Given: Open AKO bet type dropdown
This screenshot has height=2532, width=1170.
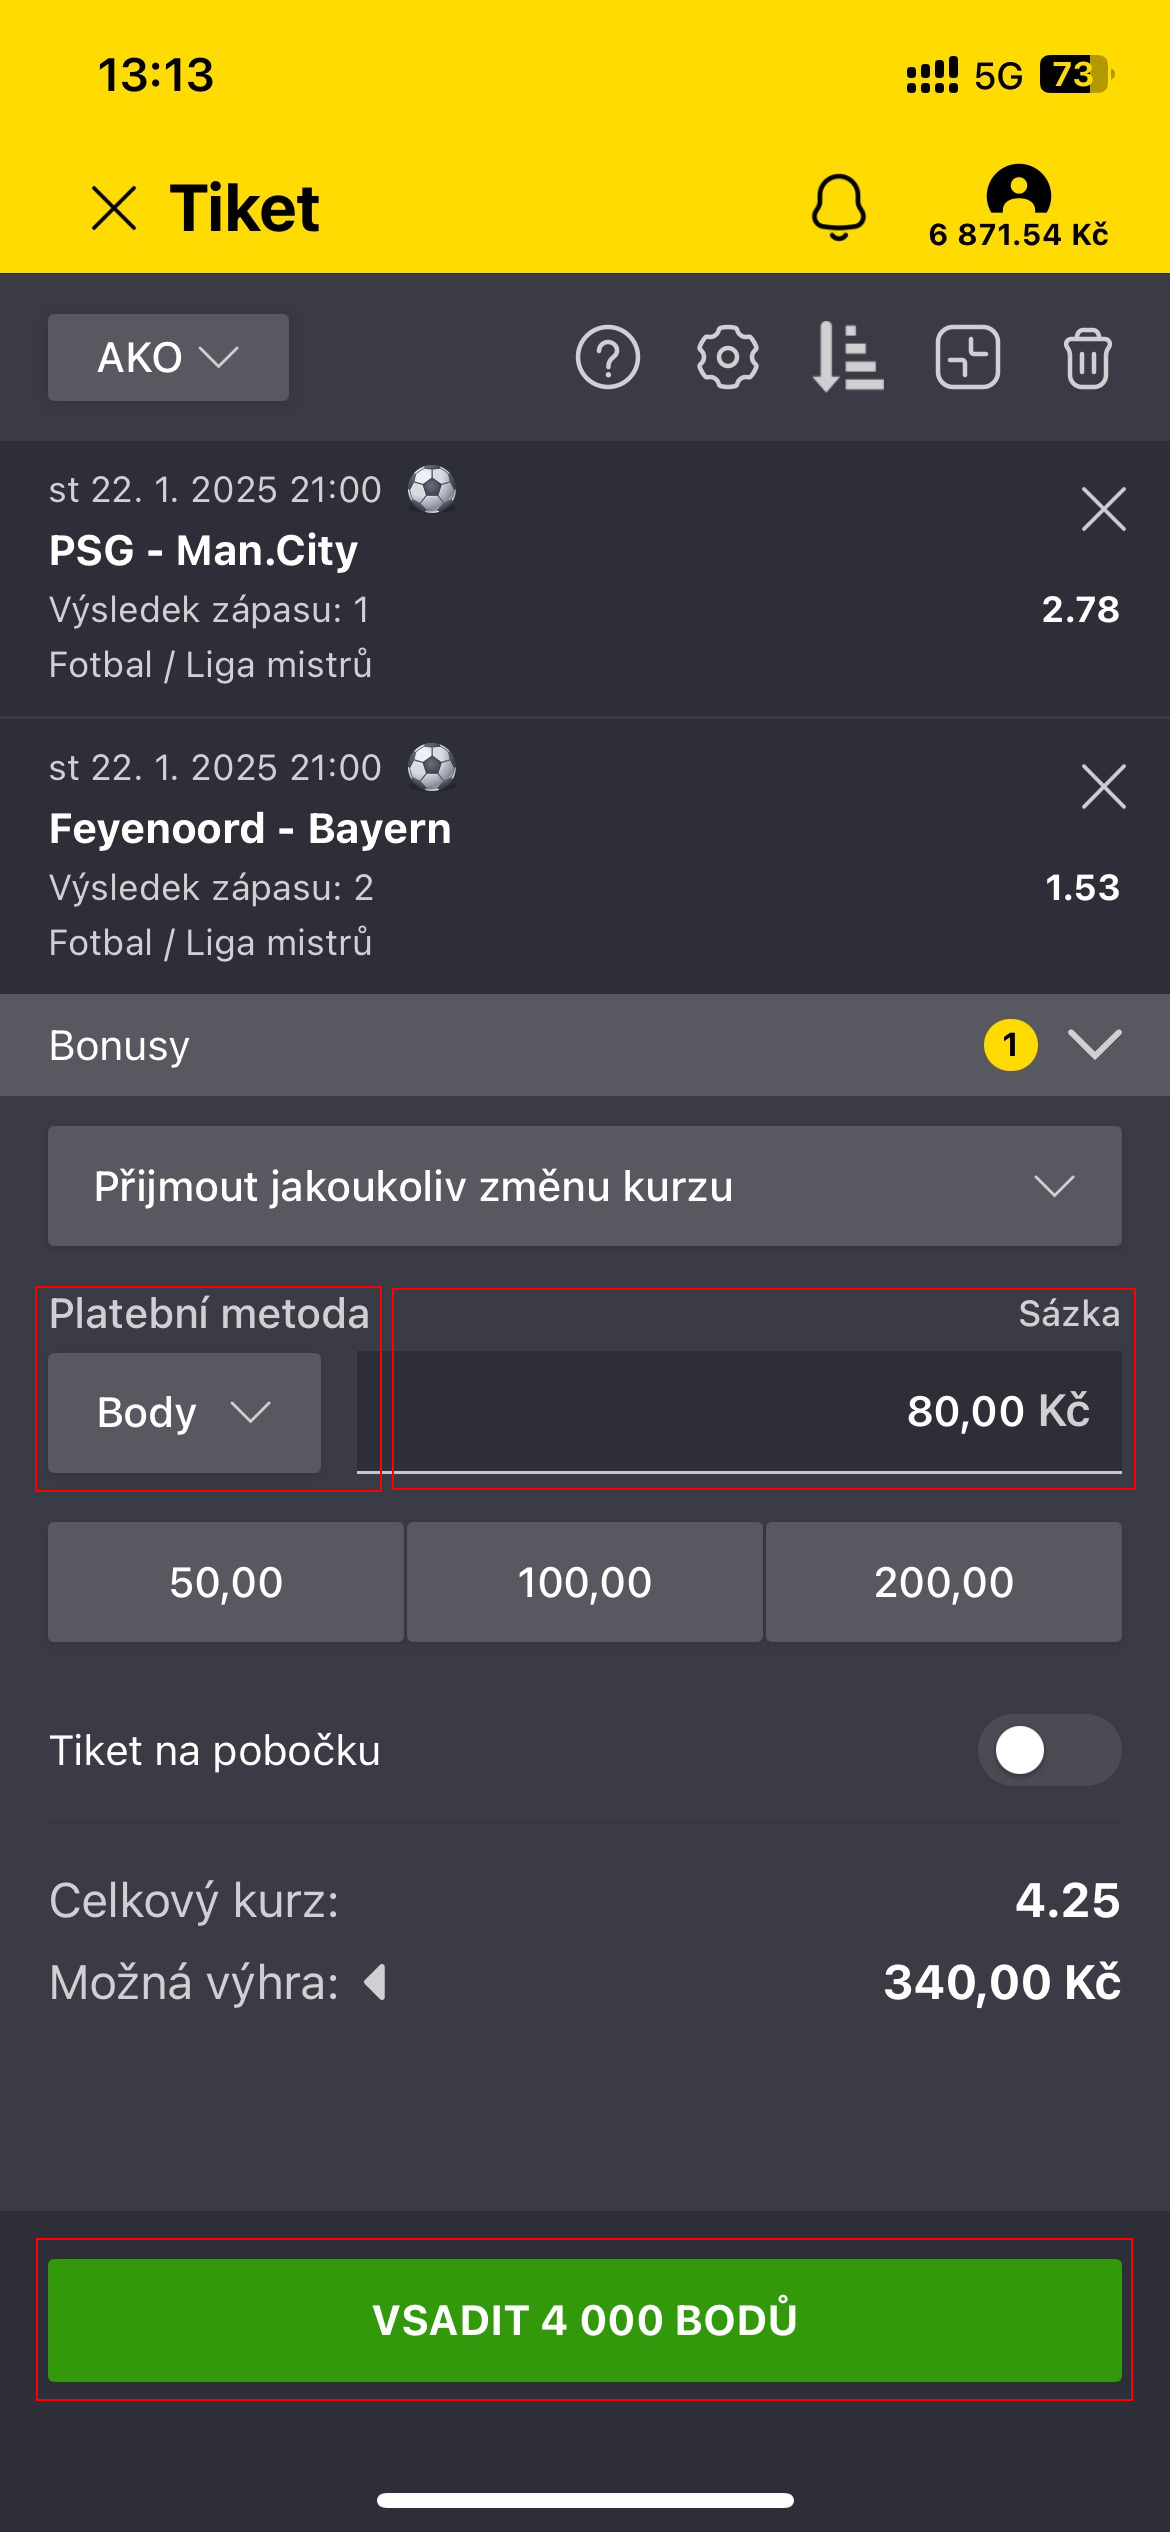Looking at the screenshot, I should tap(168, 357).
